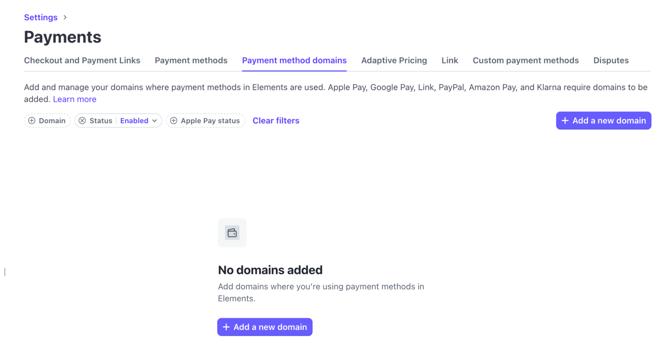
Task: Go back to Settings via breadcrumb
Action: (x=41, y=18)
